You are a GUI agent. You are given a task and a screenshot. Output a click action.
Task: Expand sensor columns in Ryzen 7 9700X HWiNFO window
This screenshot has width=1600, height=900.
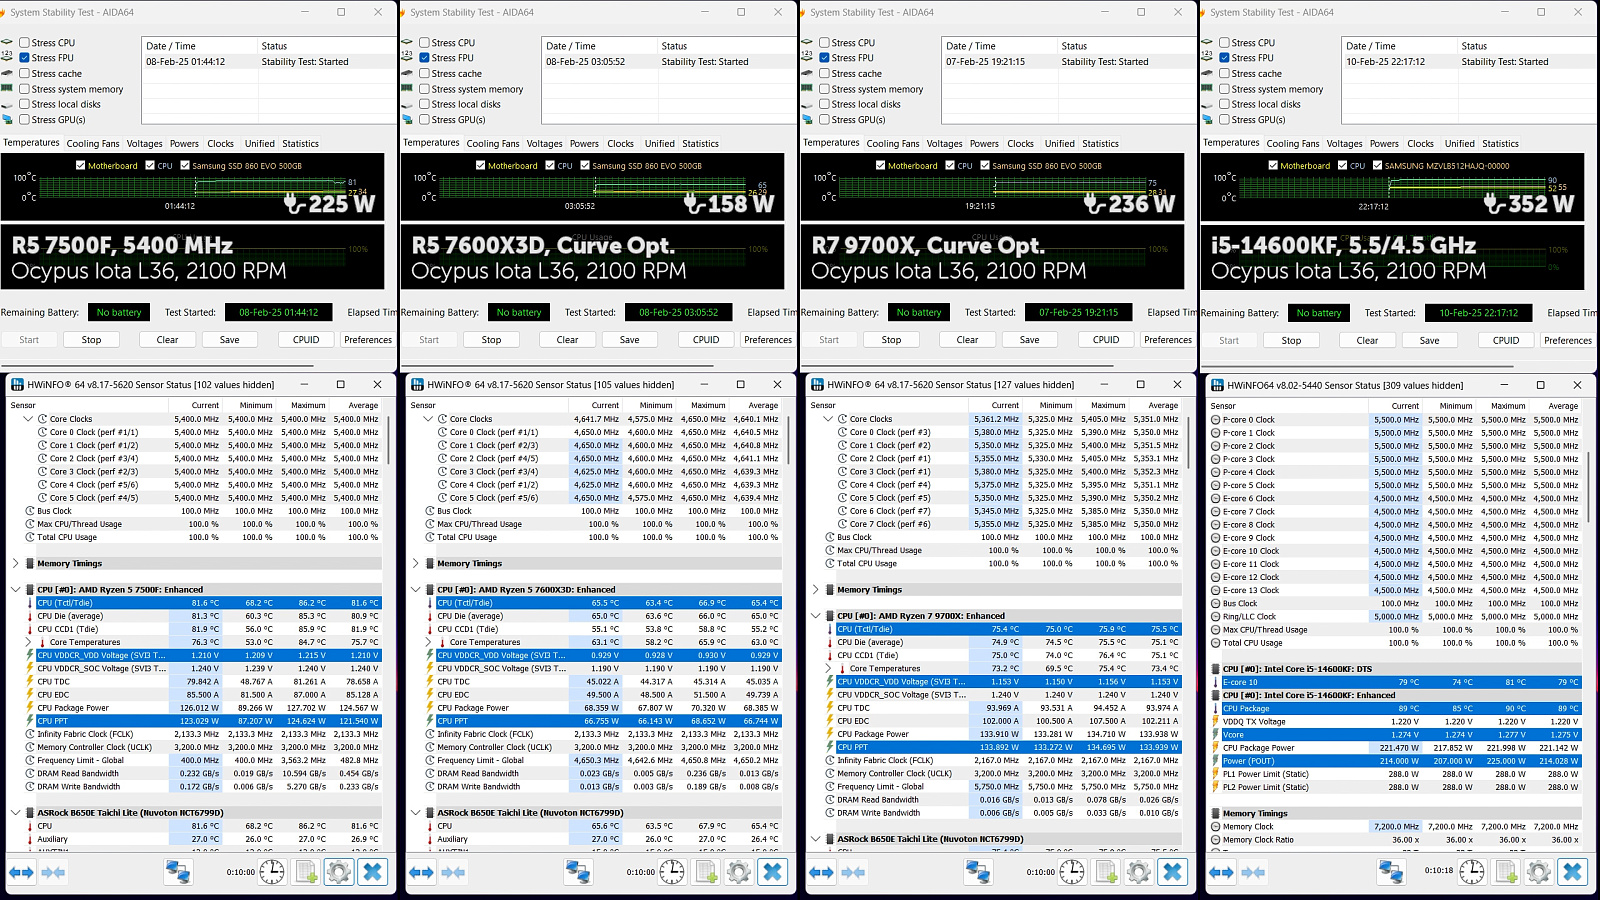(x=821, y=872)
